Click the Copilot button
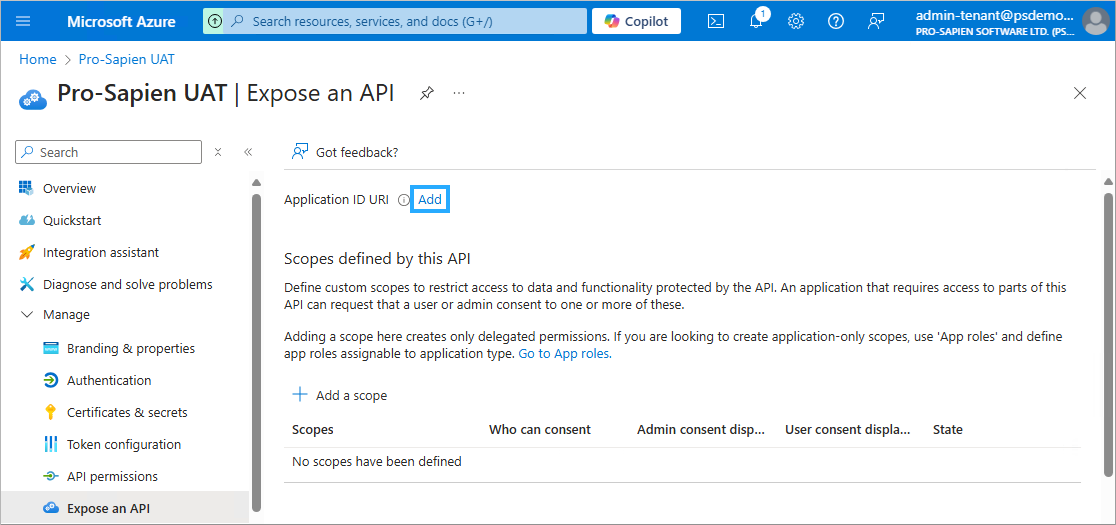The image size is (1116, 525). 636,21
